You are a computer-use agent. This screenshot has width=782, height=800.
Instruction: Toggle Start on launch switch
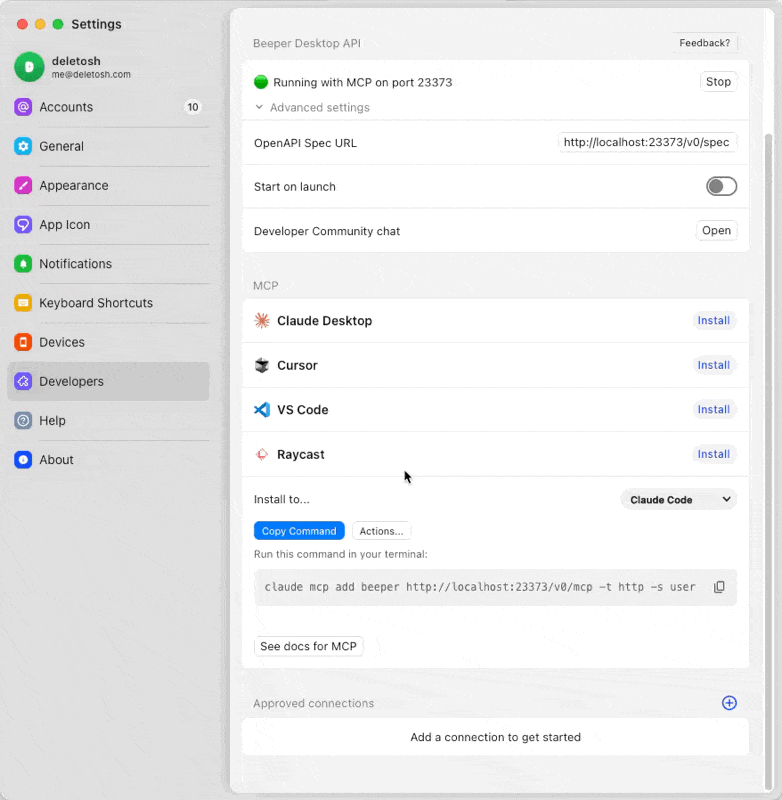coord(721,186)
